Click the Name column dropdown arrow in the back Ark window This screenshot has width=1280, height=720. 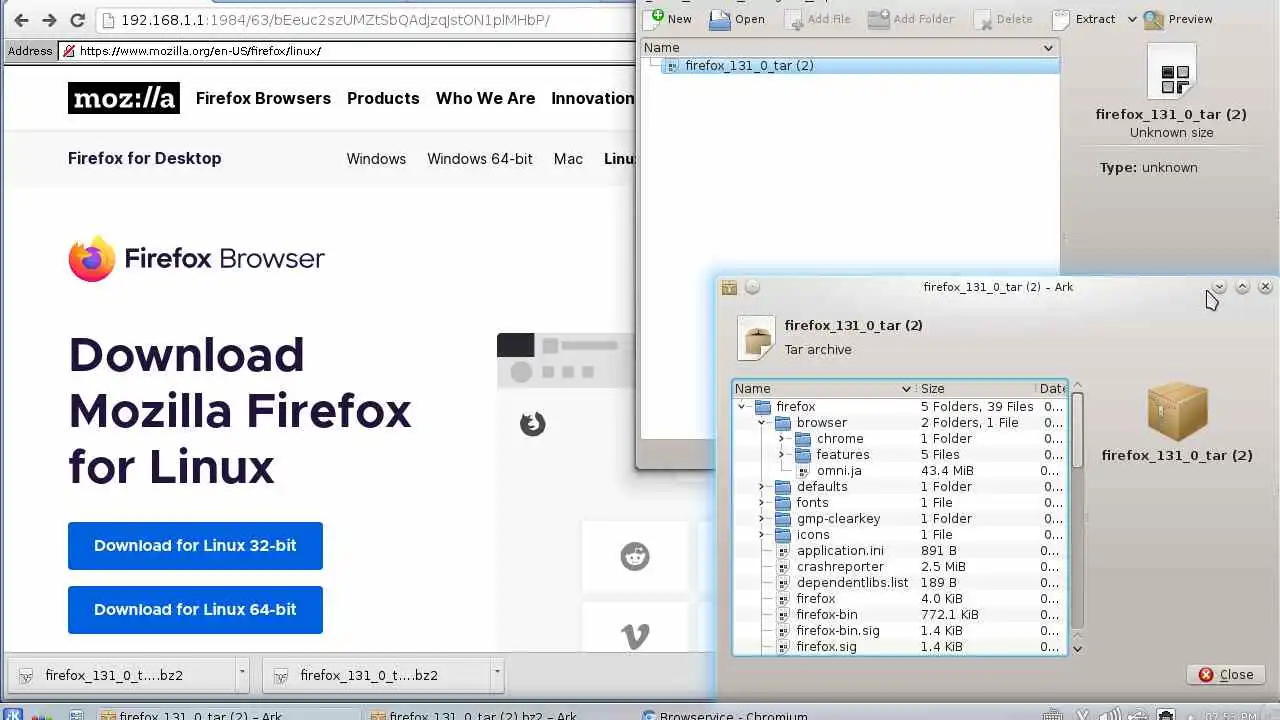click(1048, 47)
